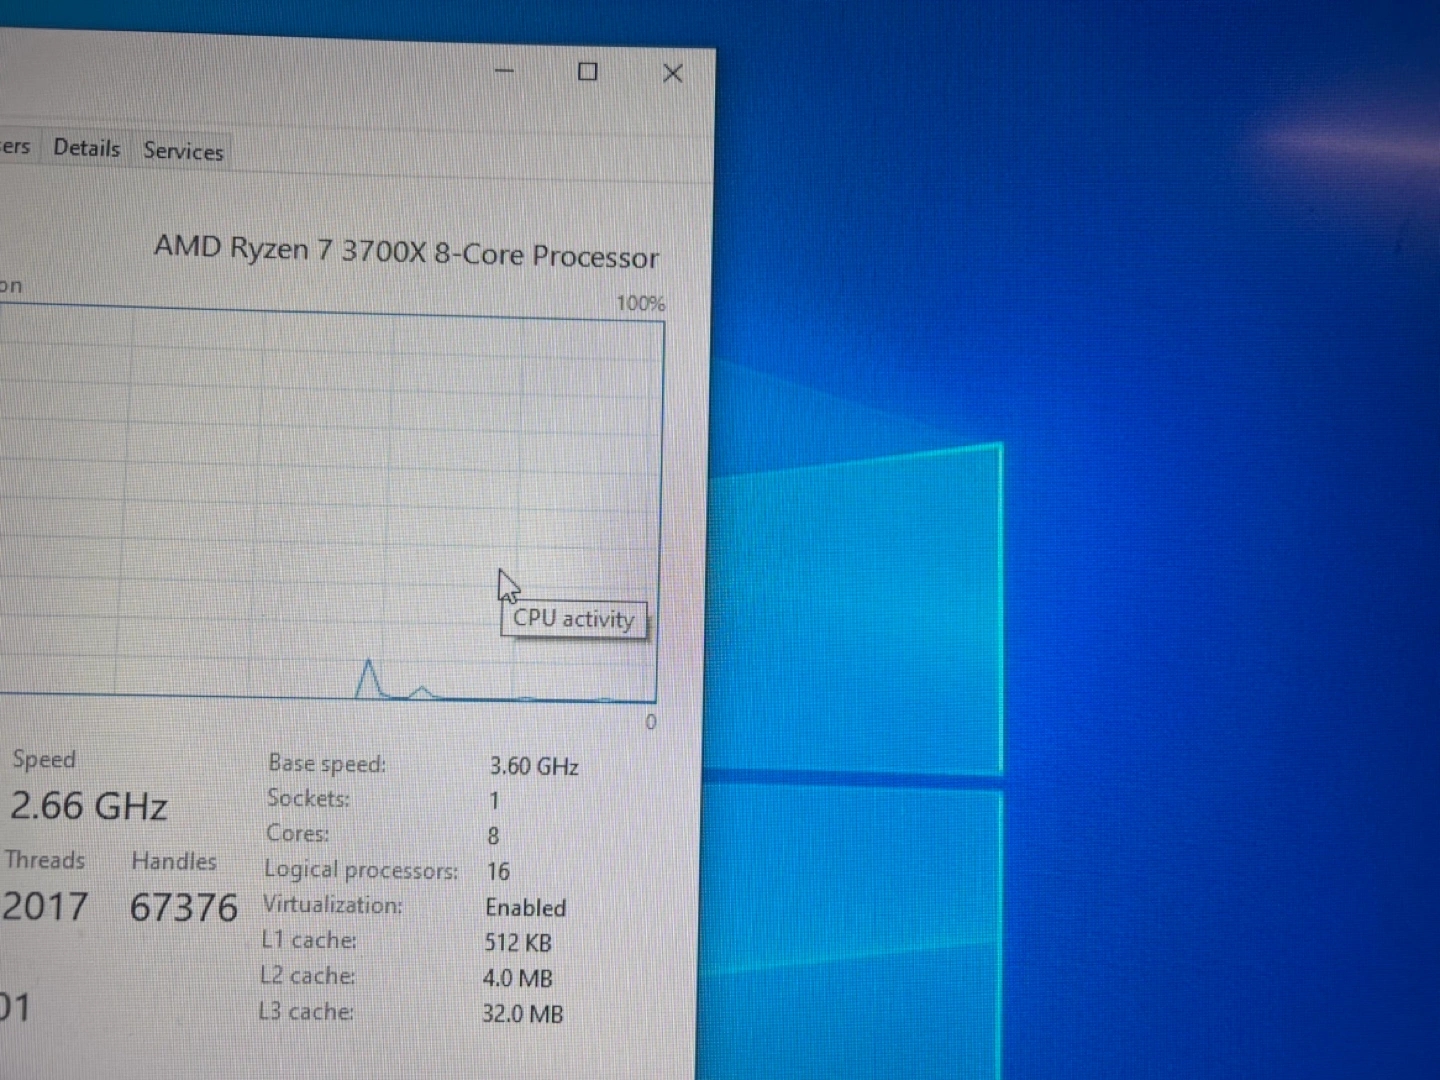The image size is (1440, 1080).
Task: Click the 2017 threads count
Action: pyautogui.click(x=45, y=907)
